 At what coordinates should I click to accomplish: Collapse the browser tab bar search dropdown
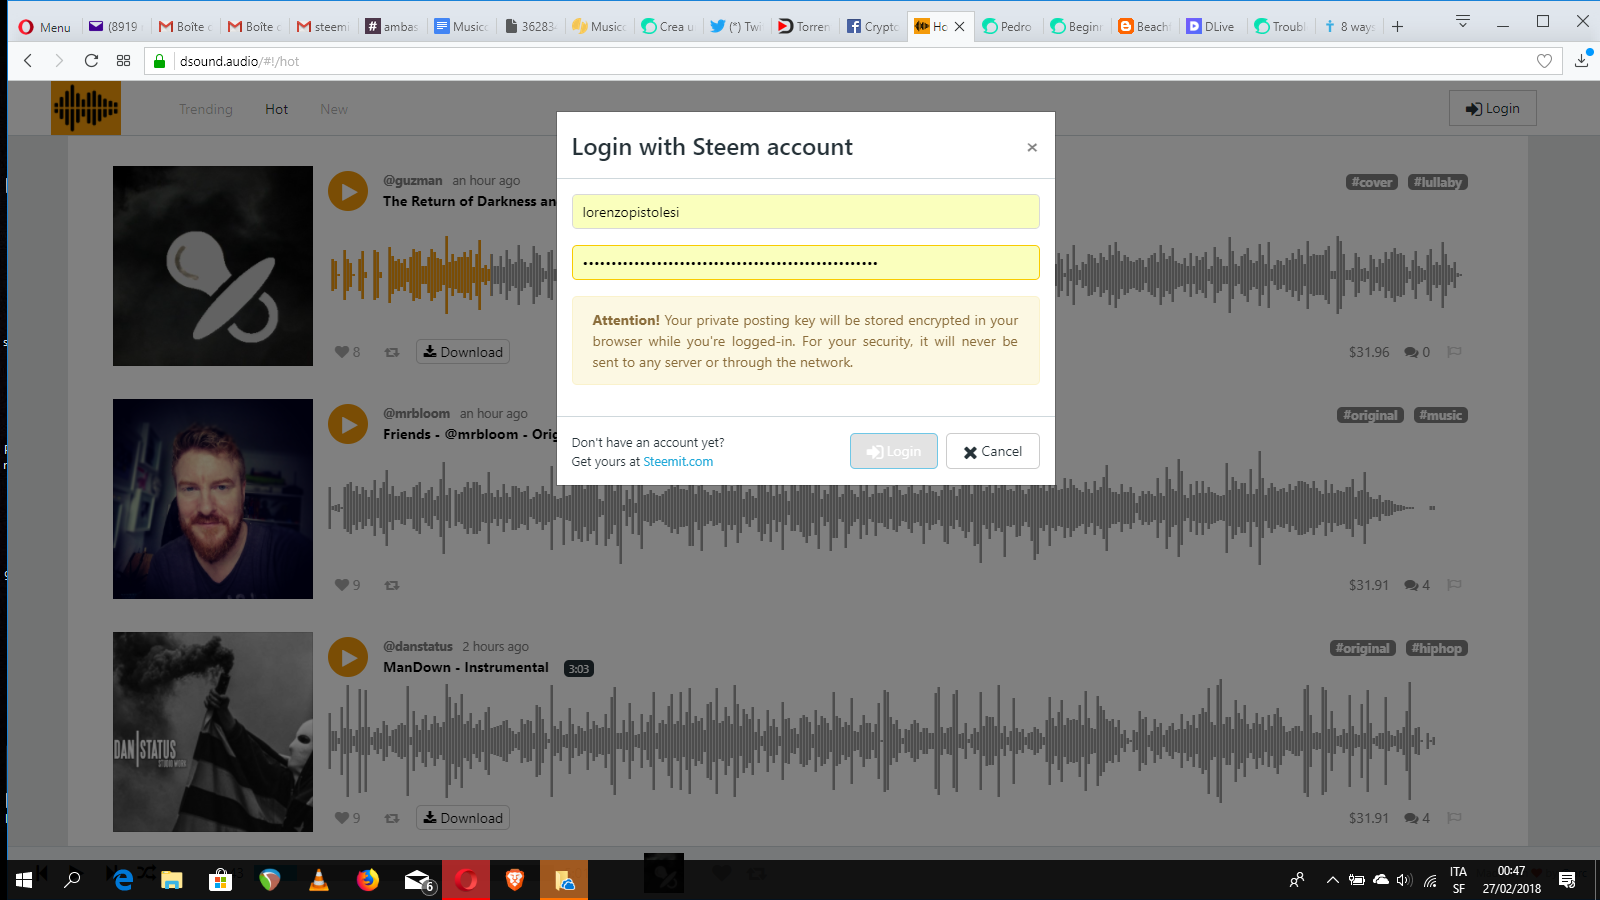[x=1461, y=20]
